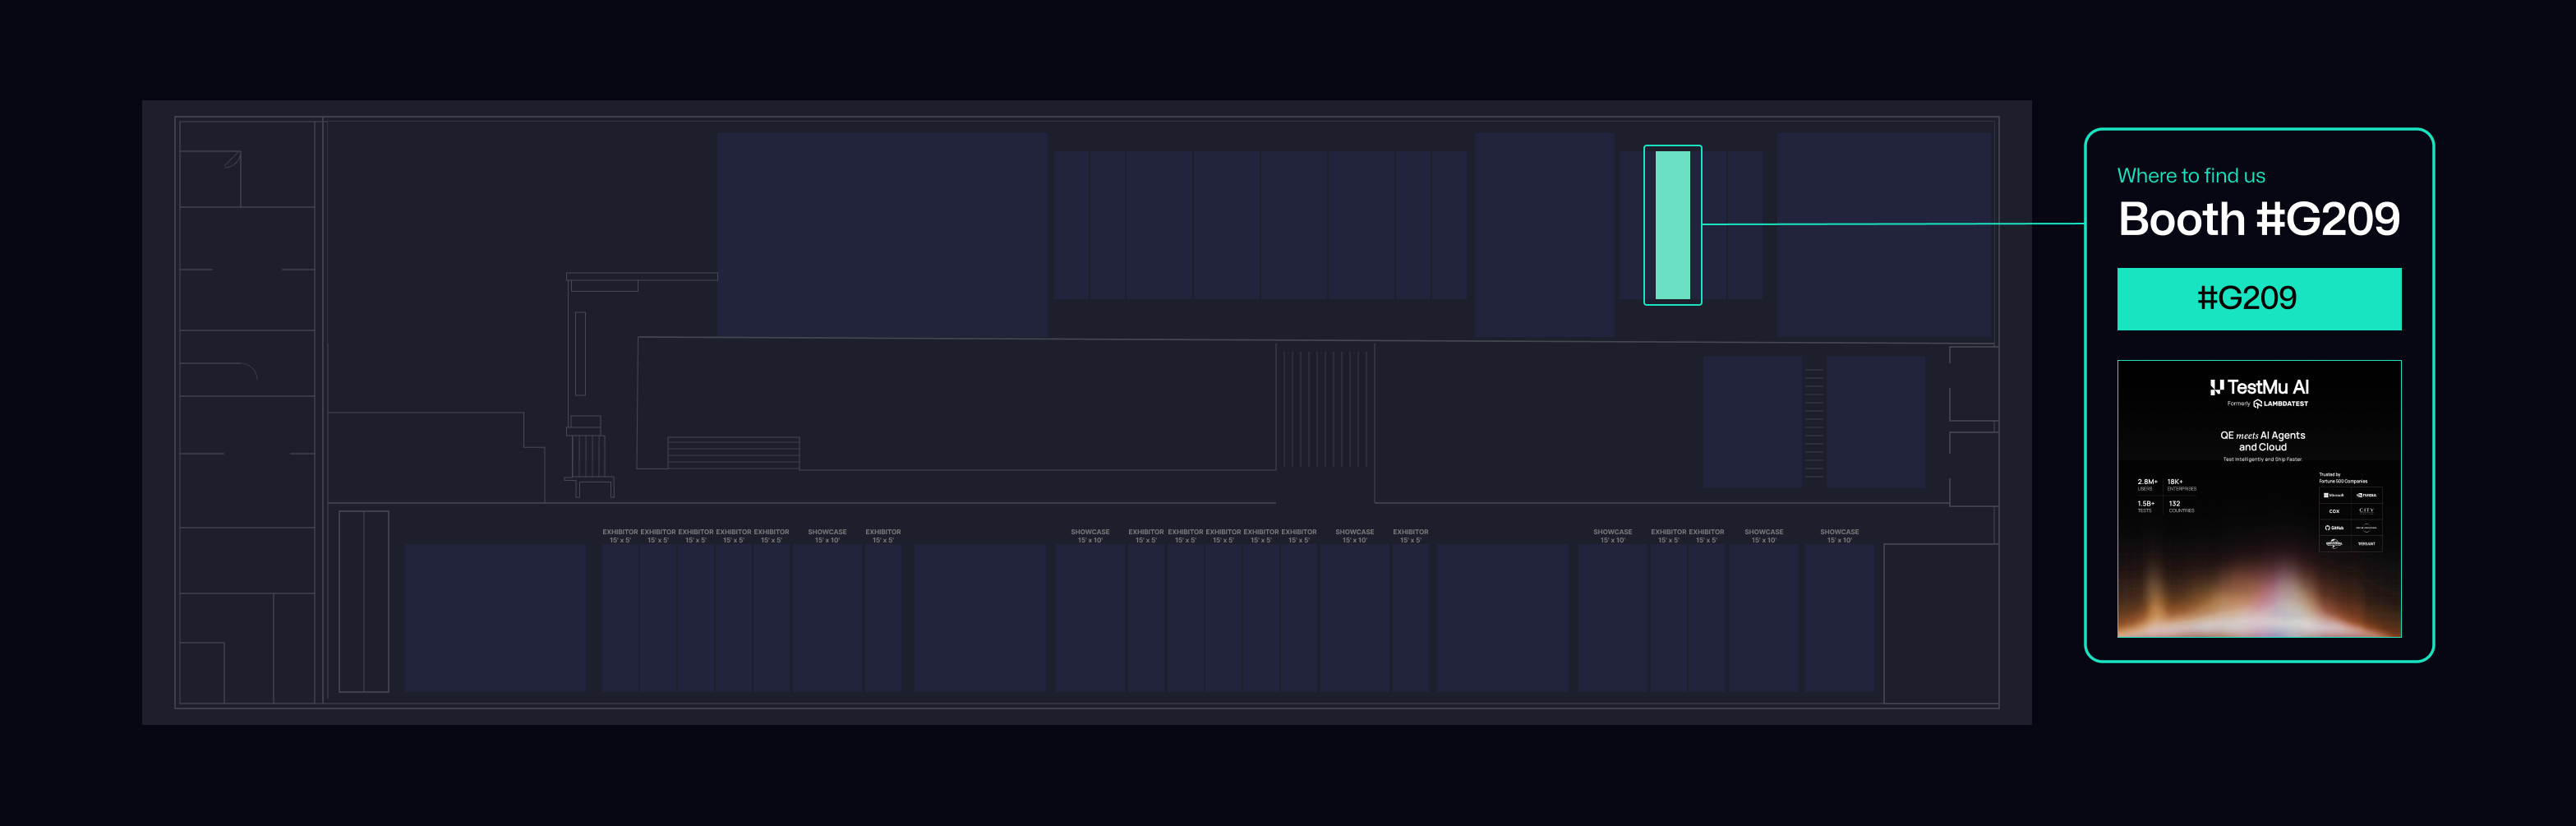The width and height of the screenshot is (2576, 826).
Task: Click the 'Booth #G209' heading
Action: tap(2258, 219)
